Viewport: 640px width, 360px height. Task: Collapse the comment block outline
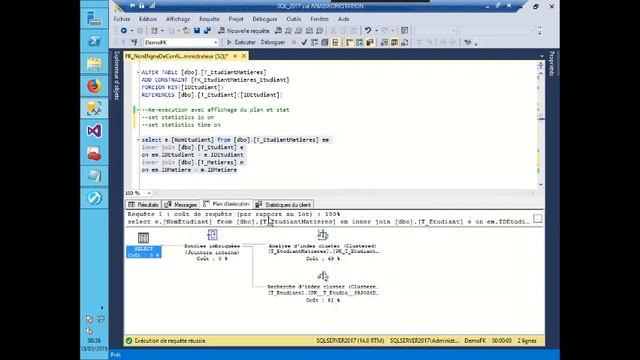[138, 110]
